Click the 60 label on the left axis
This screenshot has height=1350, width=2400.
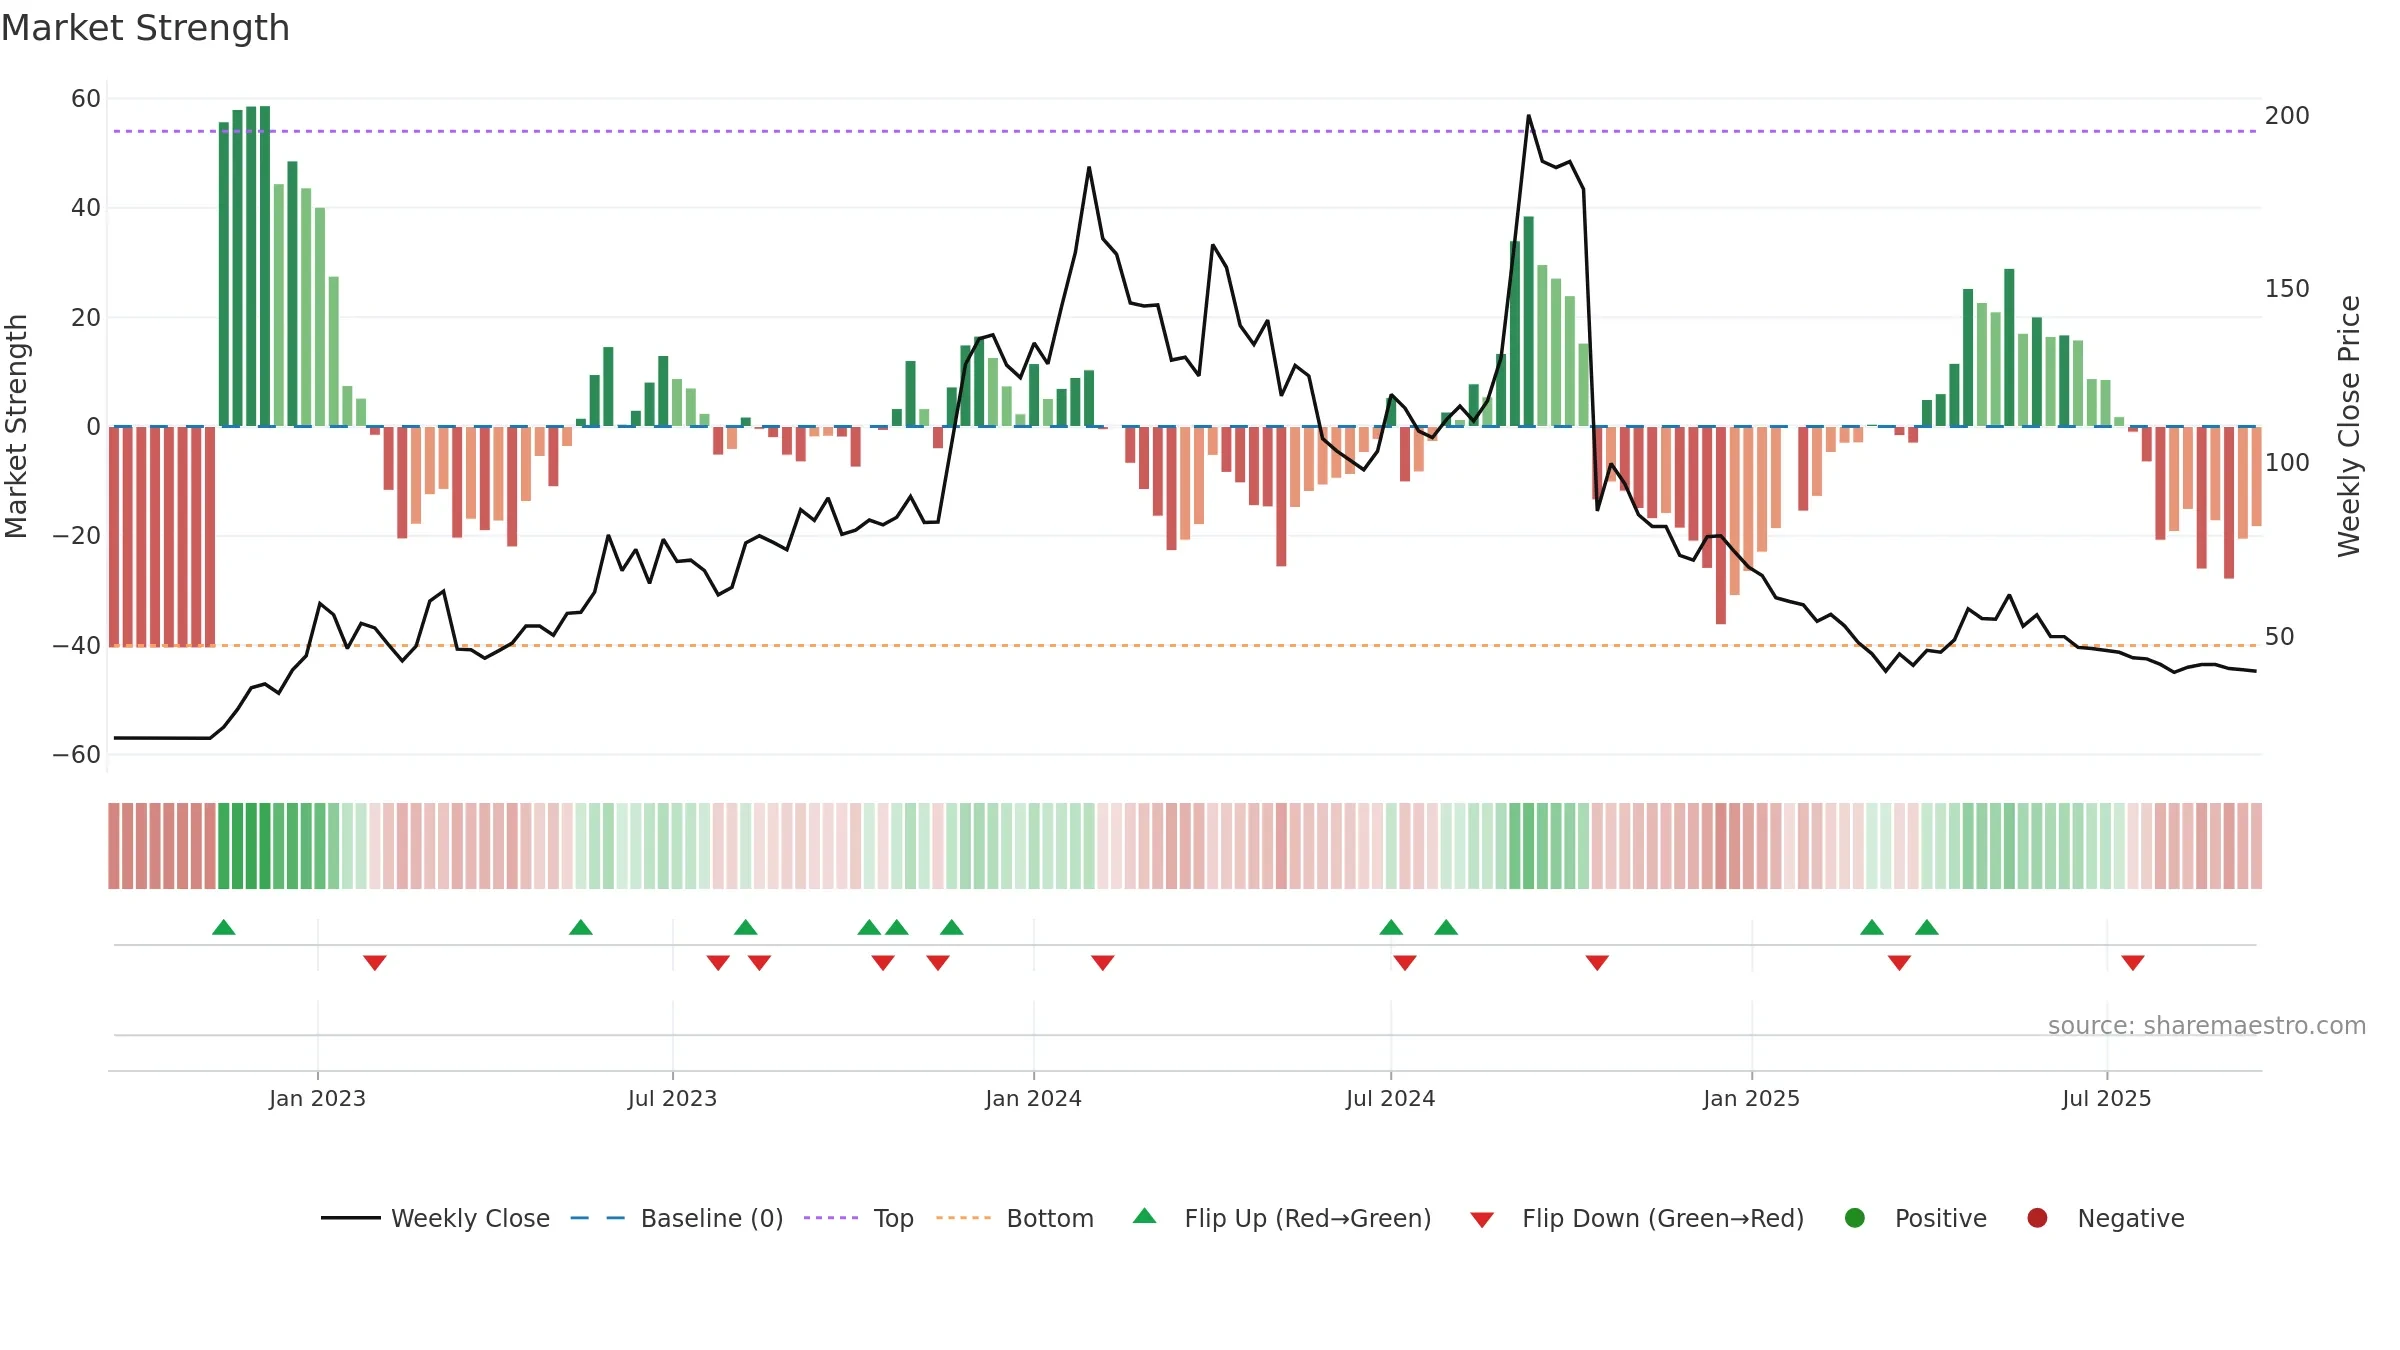pyautogui.click(x=86, y=98)
